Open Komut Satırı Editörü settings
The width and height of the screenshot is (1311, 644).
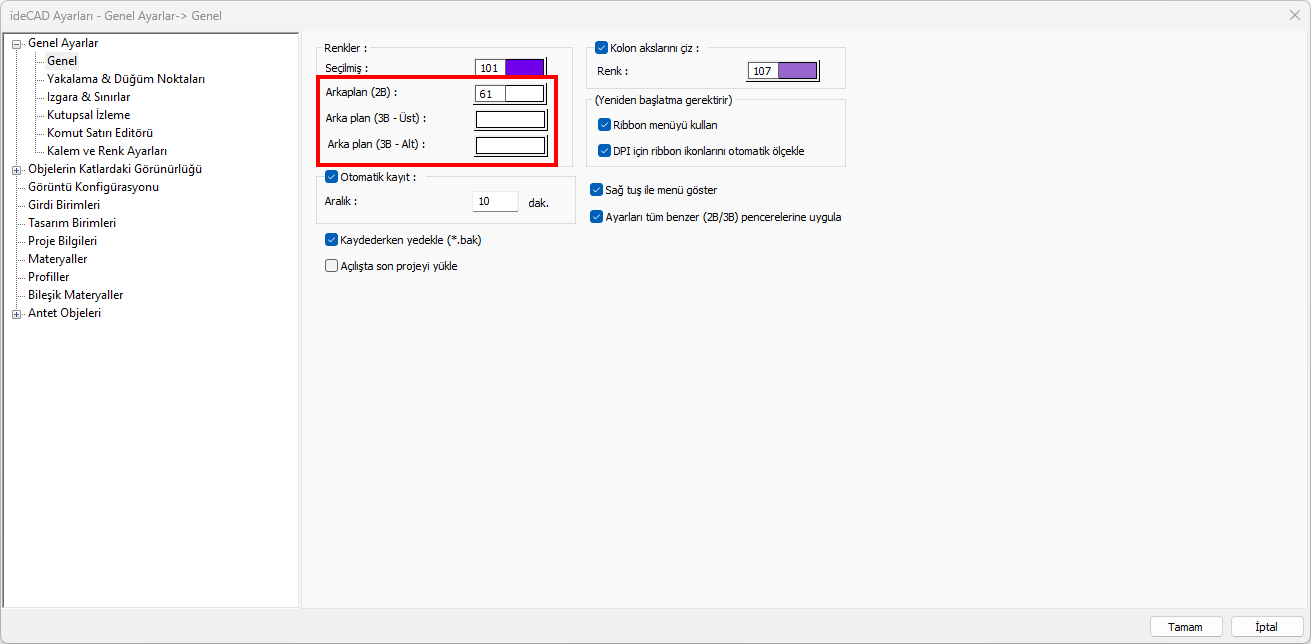click(100, 133)
